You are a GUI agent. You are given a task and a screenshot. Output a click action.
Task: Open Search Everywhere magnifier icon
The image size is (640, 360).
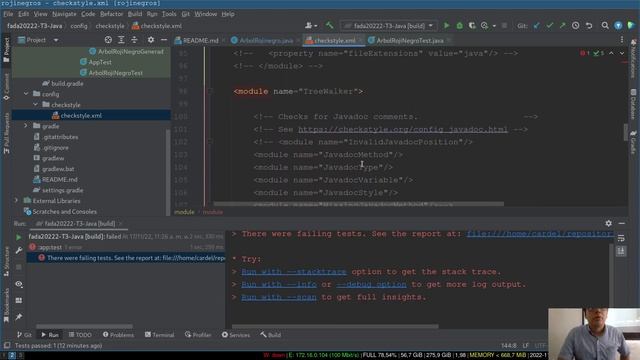pyautogui.click(x=605, y=26)
